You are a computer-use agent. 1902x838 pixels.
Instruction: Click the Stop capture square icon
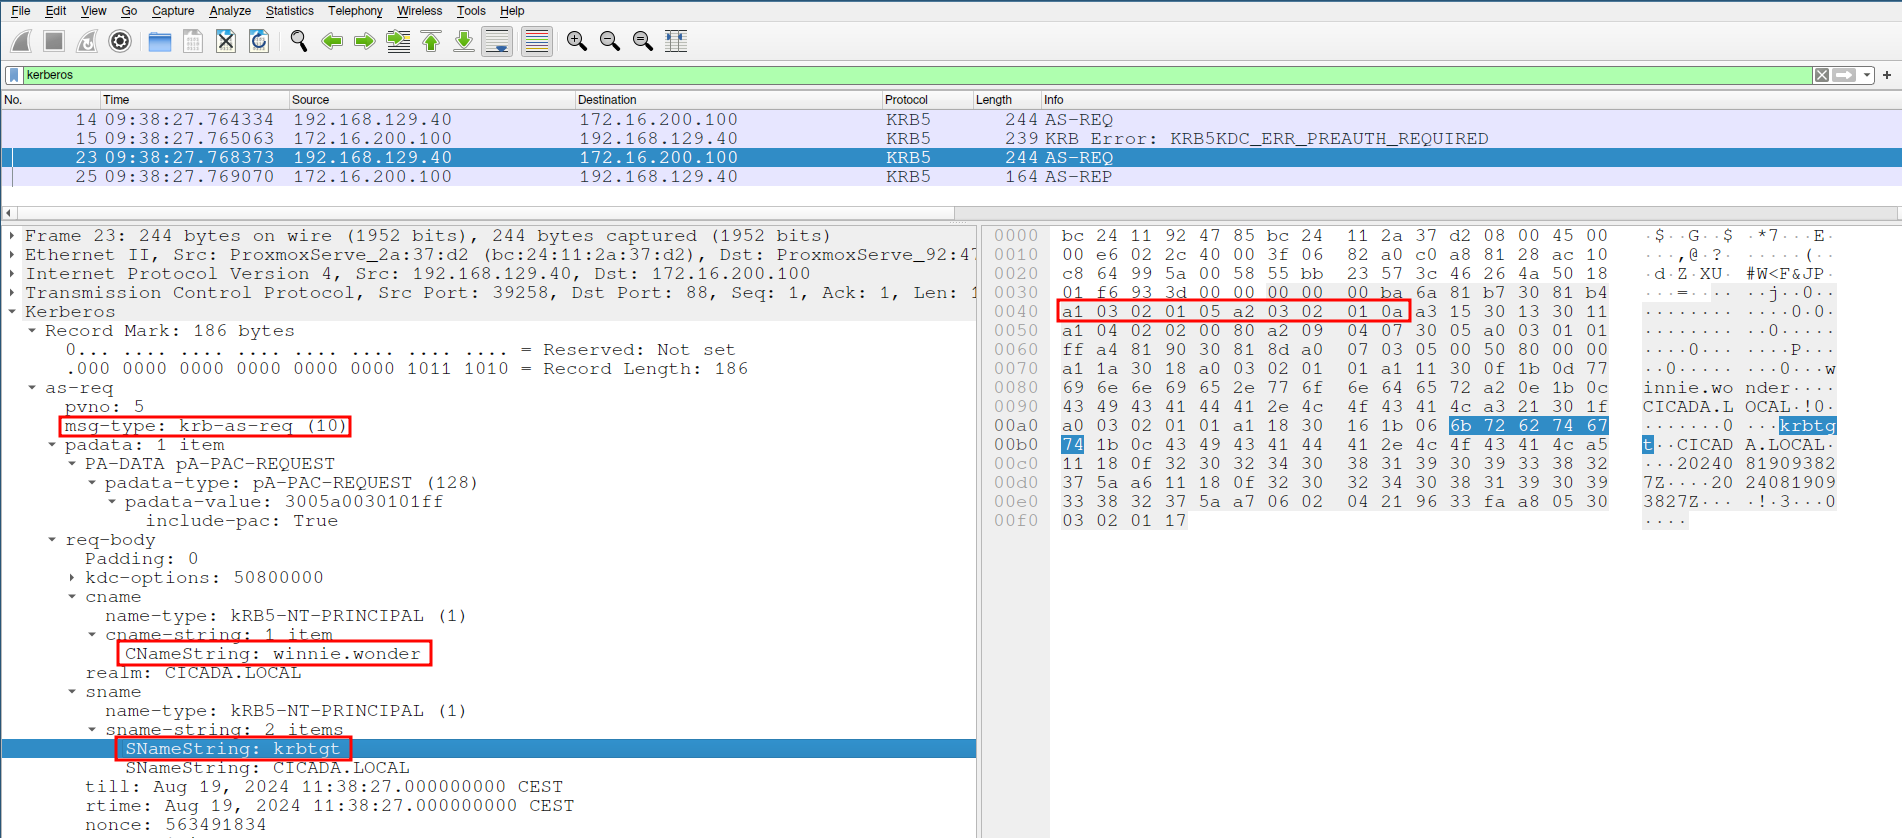tap(54, 41)
